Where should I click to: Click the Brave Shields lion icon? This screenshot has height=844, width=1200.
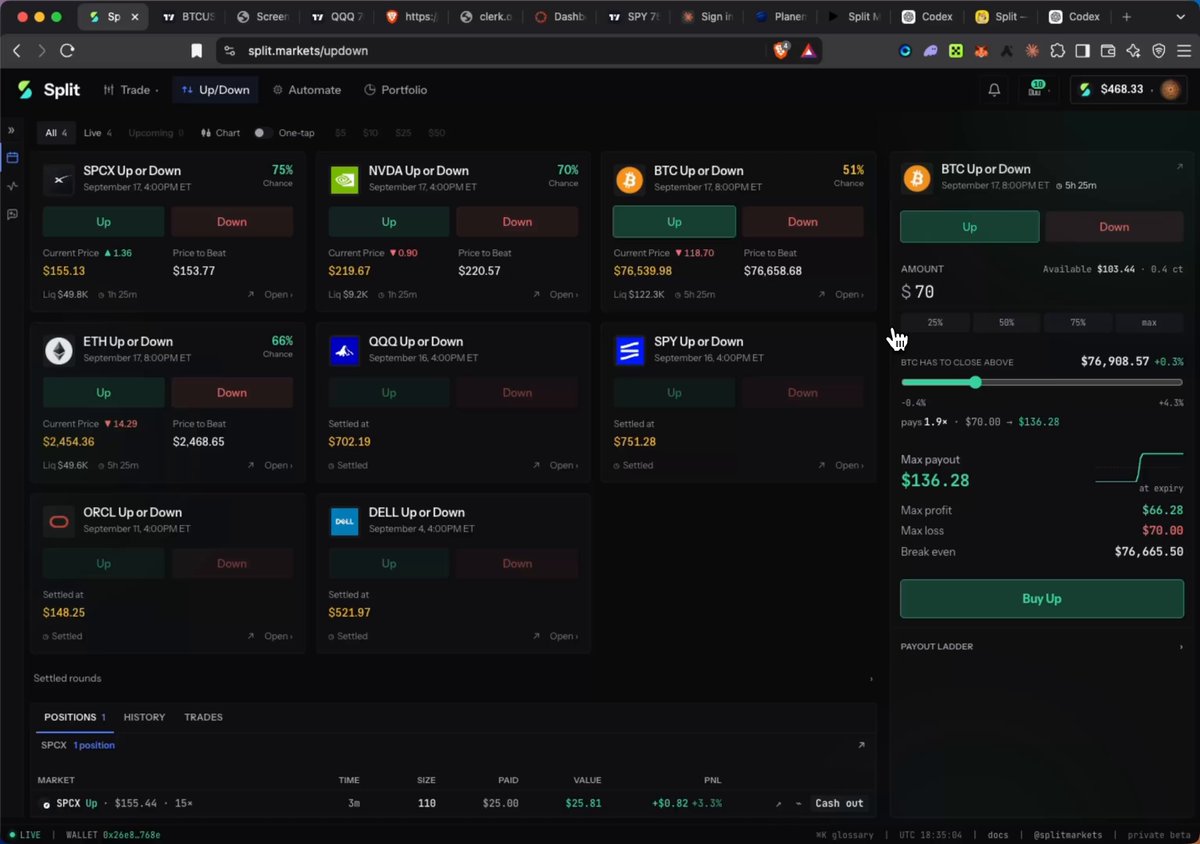[x=781, y=51]
